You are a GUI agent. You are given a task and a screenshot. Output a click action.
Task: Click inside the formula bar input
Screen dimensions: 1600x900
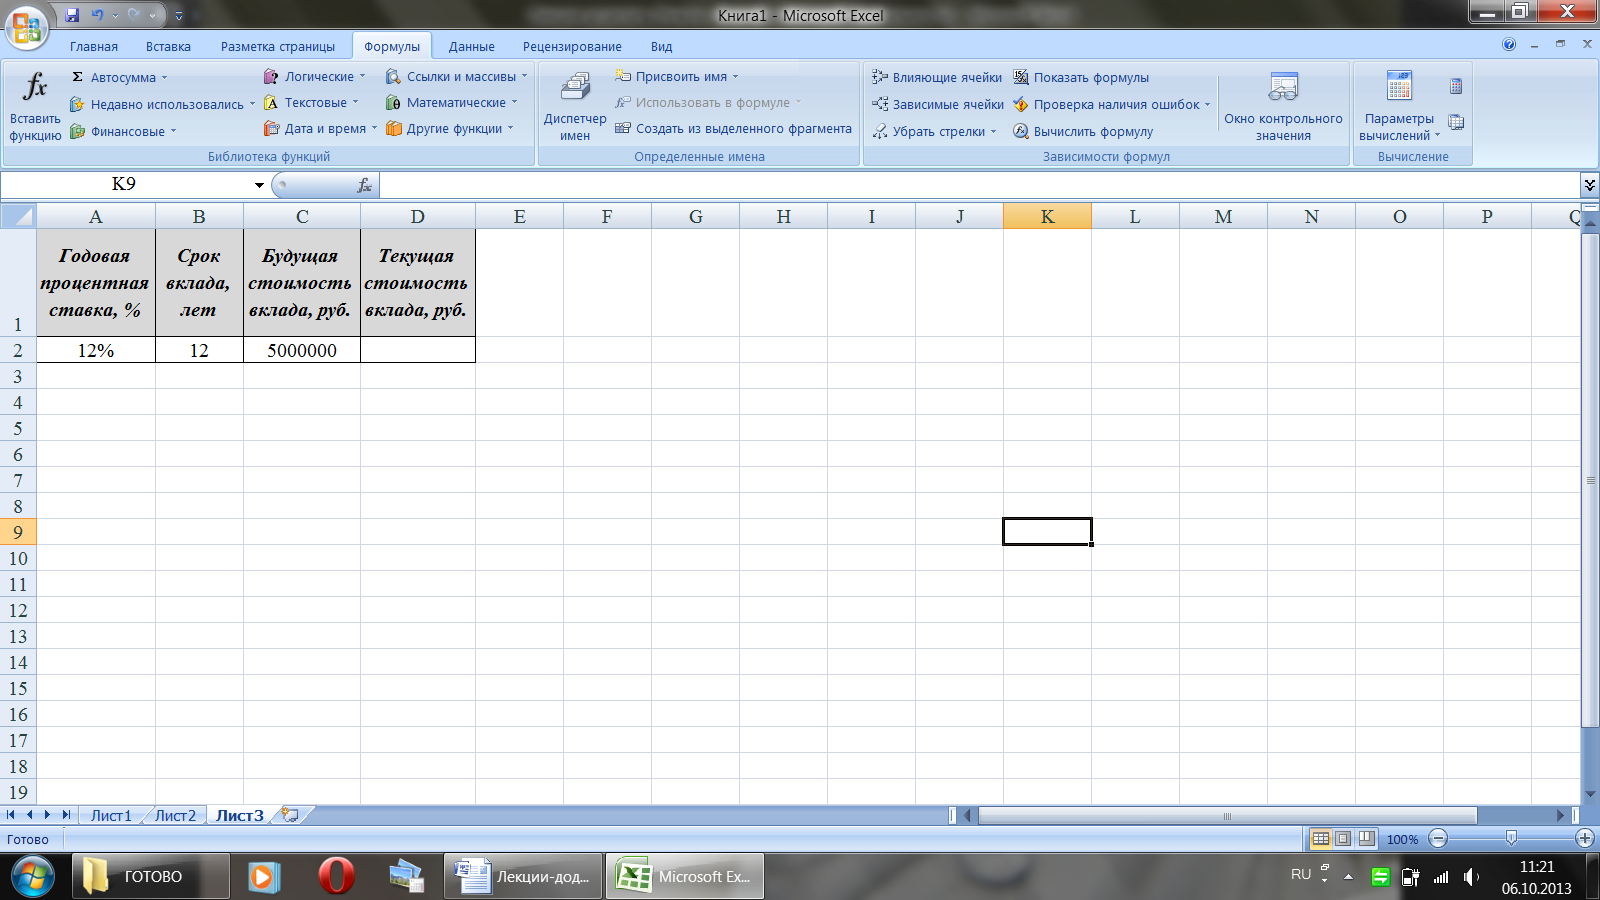tap(980, 185)
